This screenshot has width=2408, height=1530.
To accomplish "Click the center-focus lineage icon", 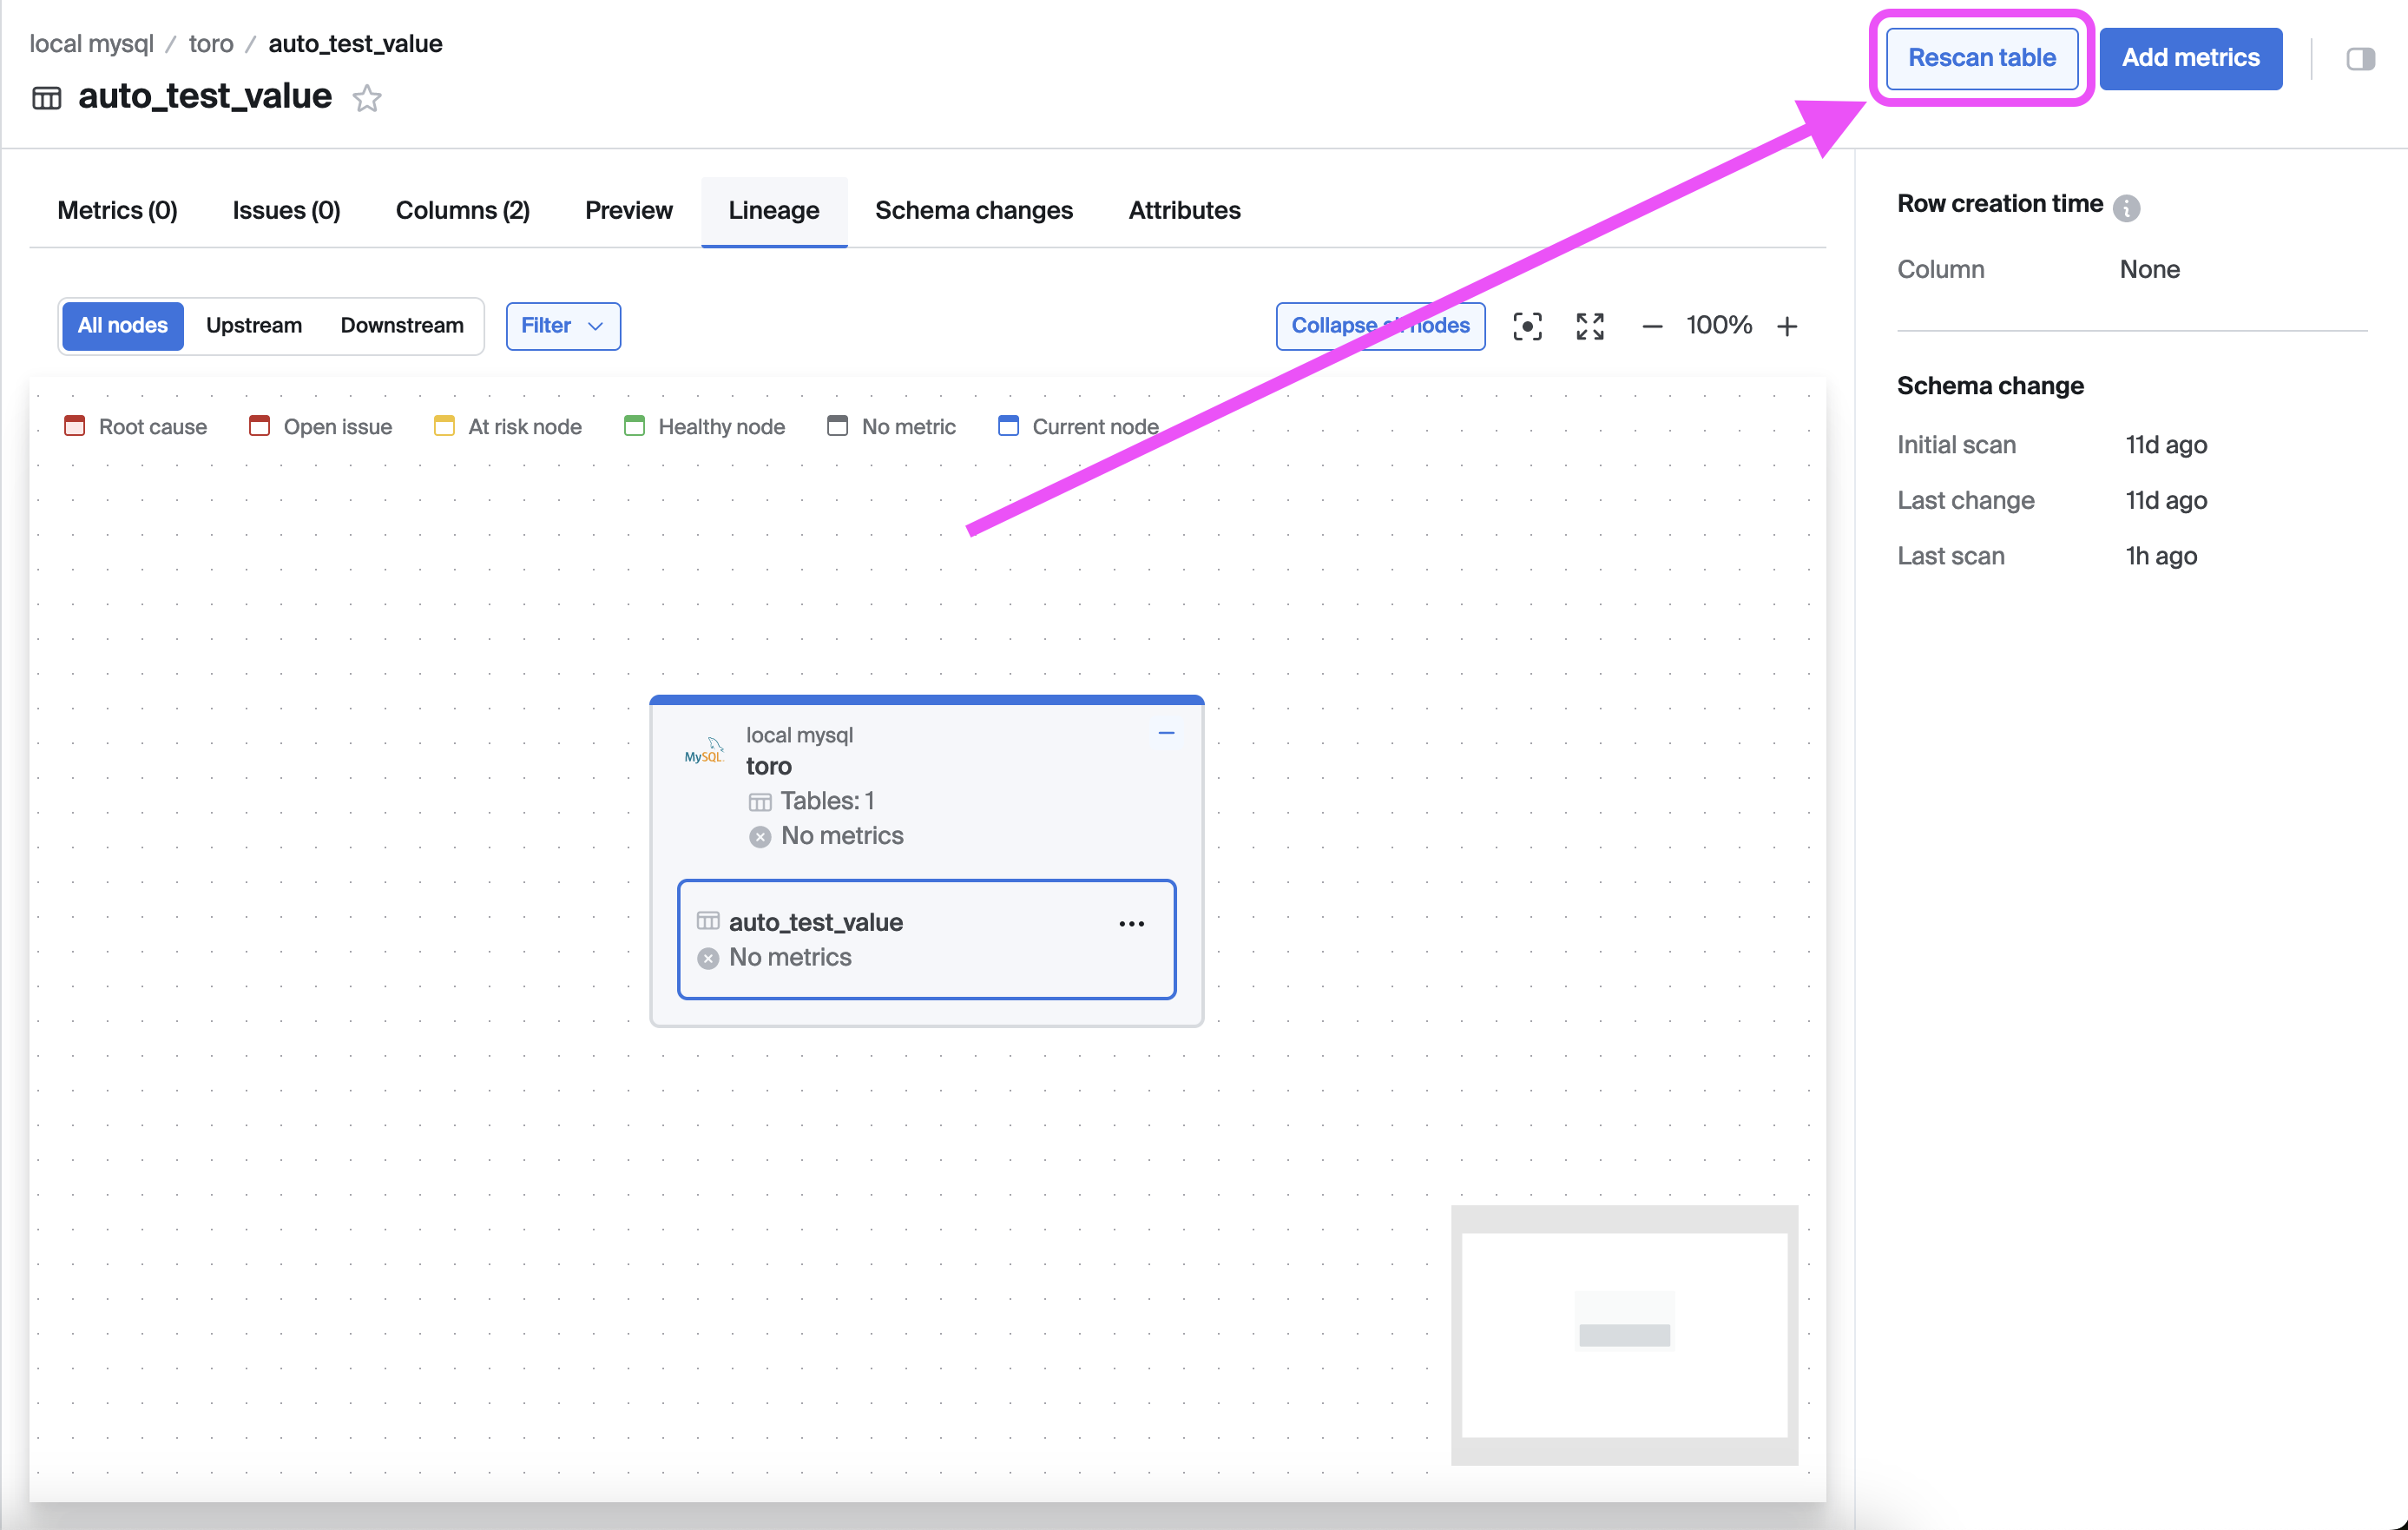I will click(x=1527, y=326).
